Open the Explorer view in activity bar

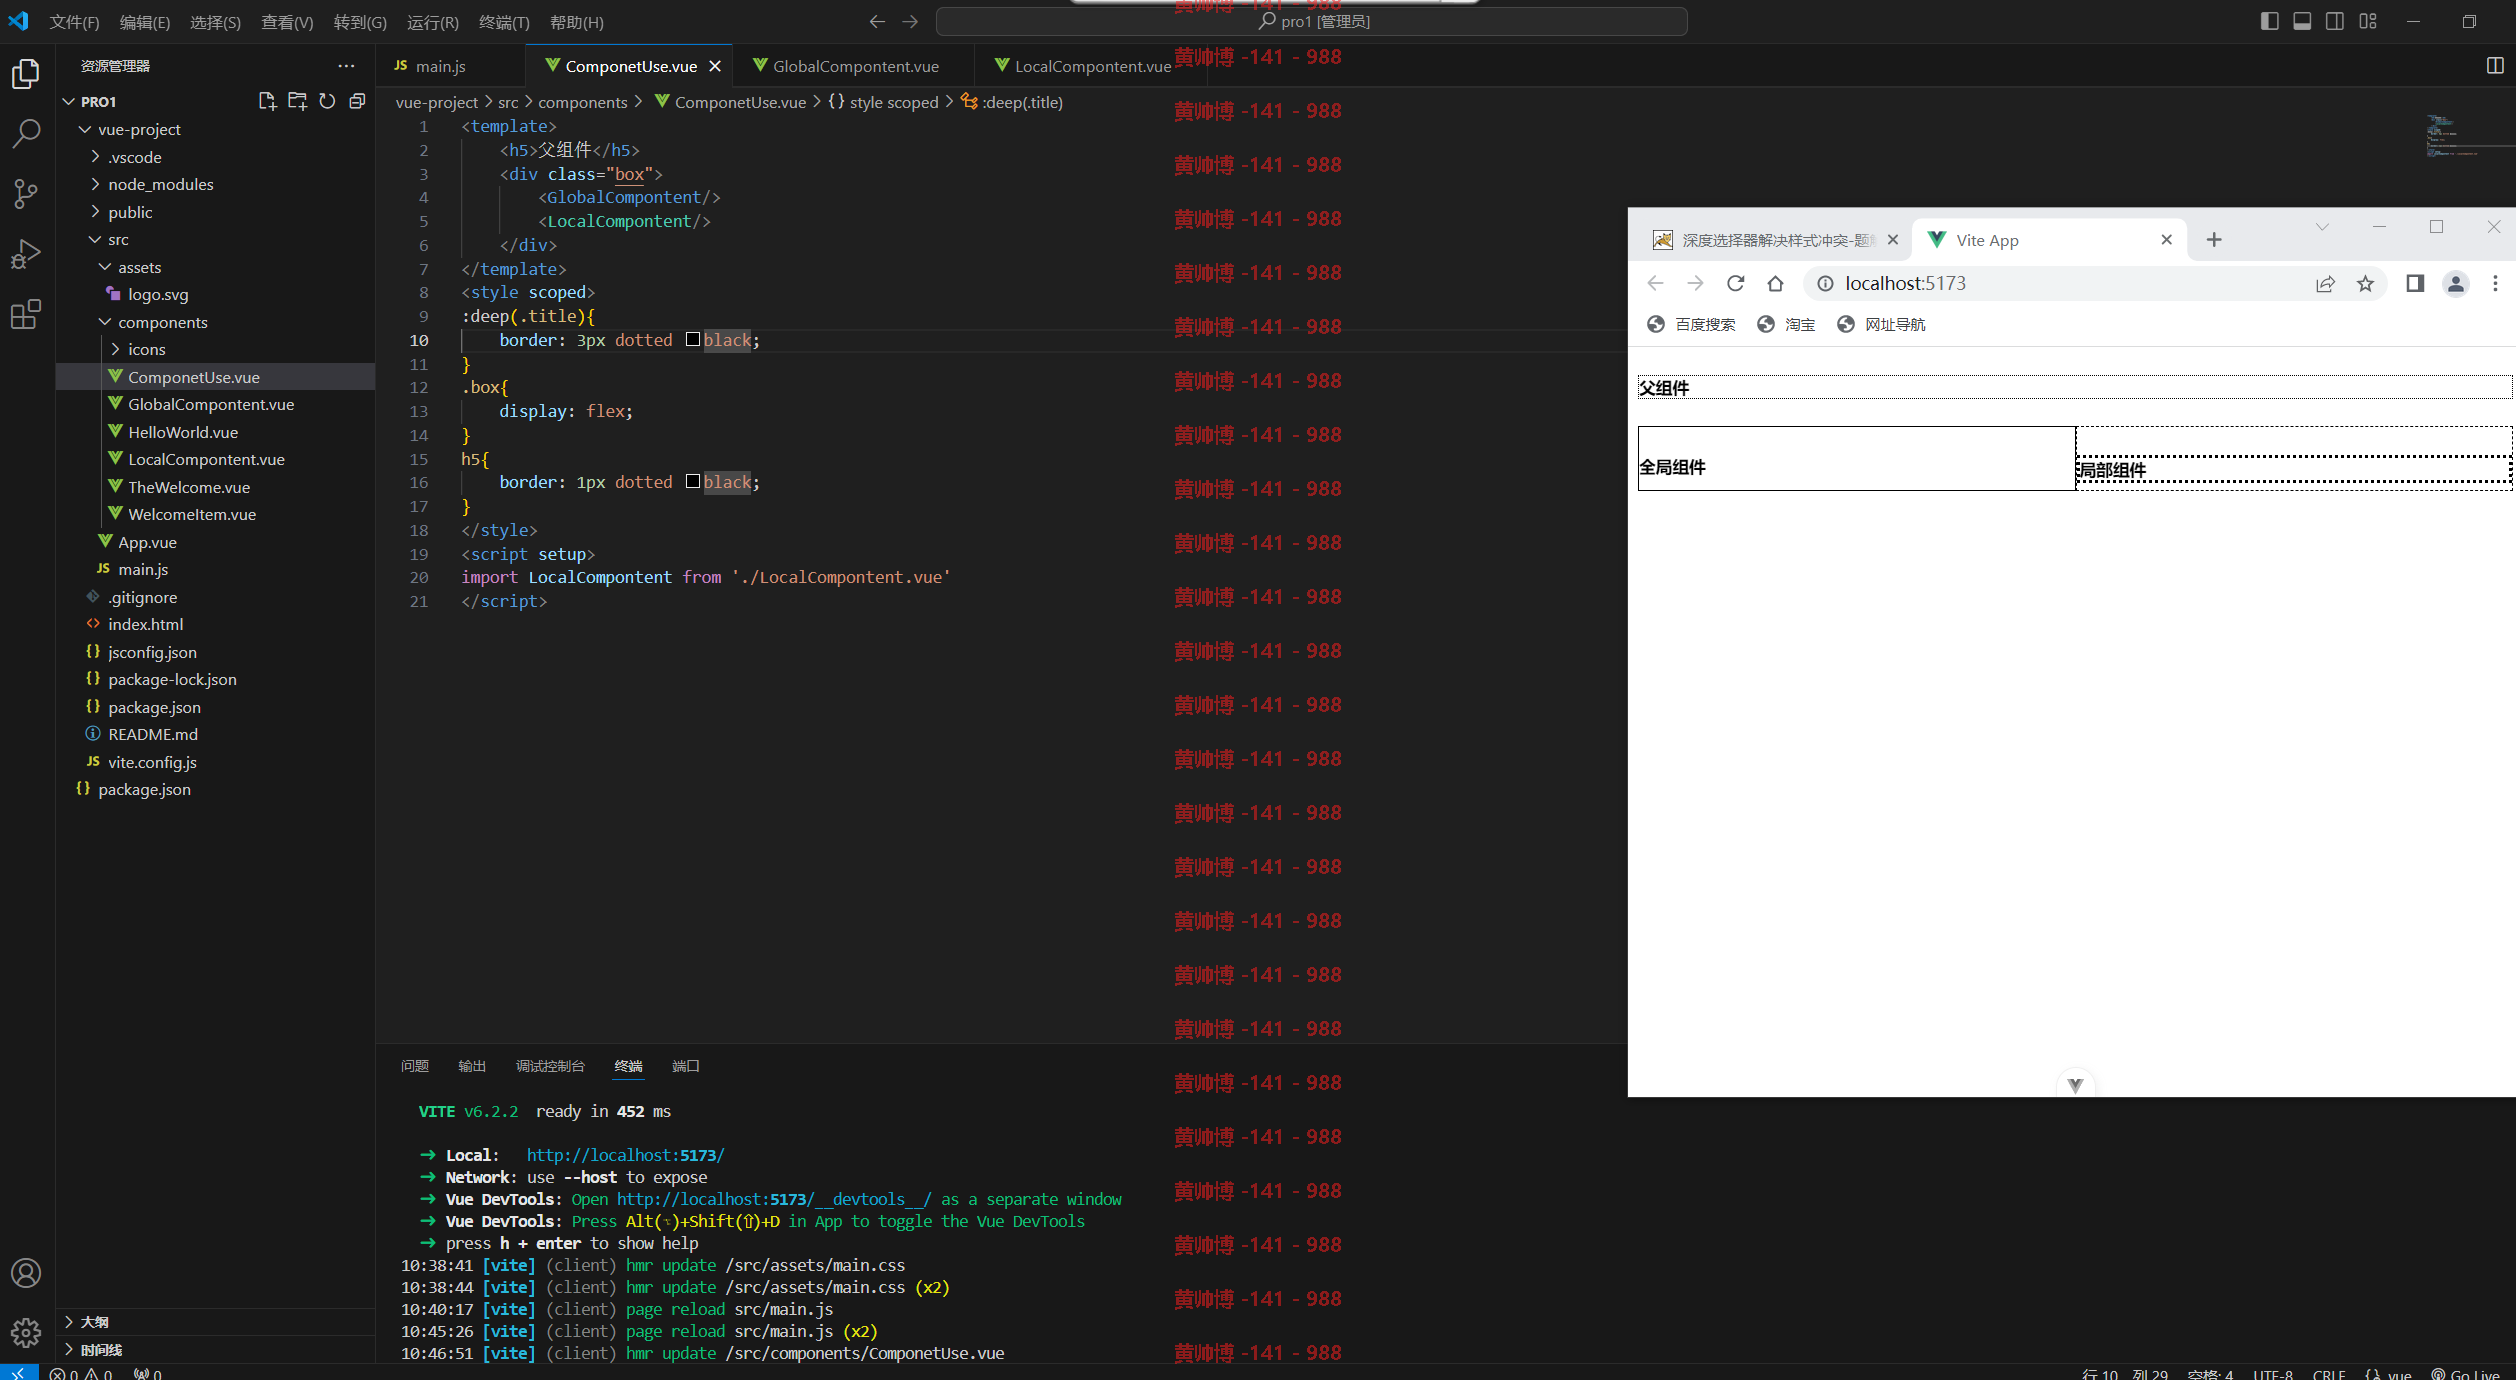pyautogui.click(x=26, y=73)
